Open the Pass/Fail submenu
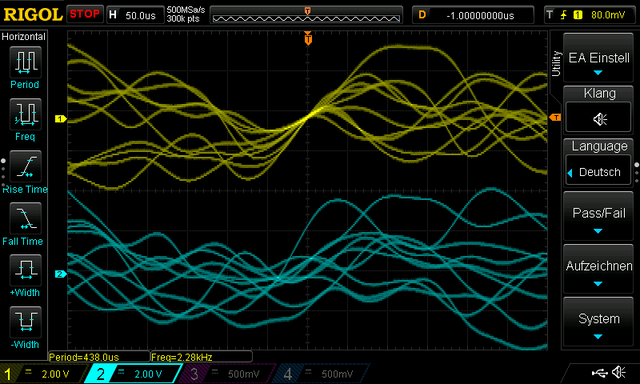Viewport: 640px width, 384px height. [x=598, y=216]
